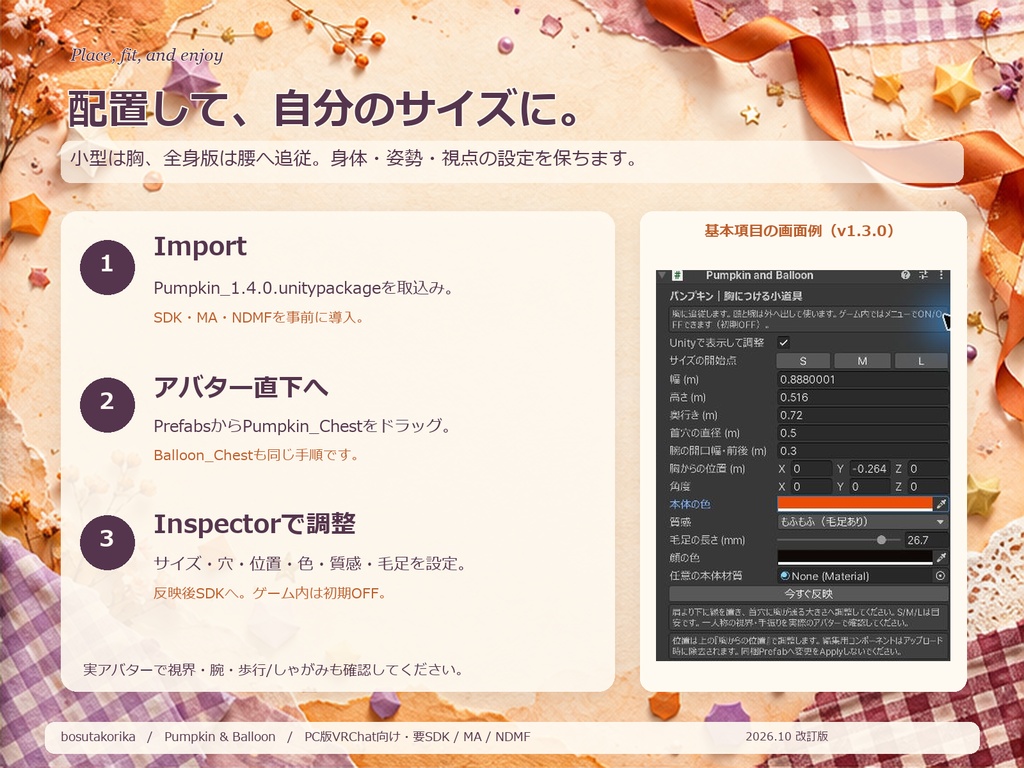Click the 胸からの位置 Y field showing -0.264
This screenshot has height=768, width=1024.
pyautogui.click(x=870, y=468)
